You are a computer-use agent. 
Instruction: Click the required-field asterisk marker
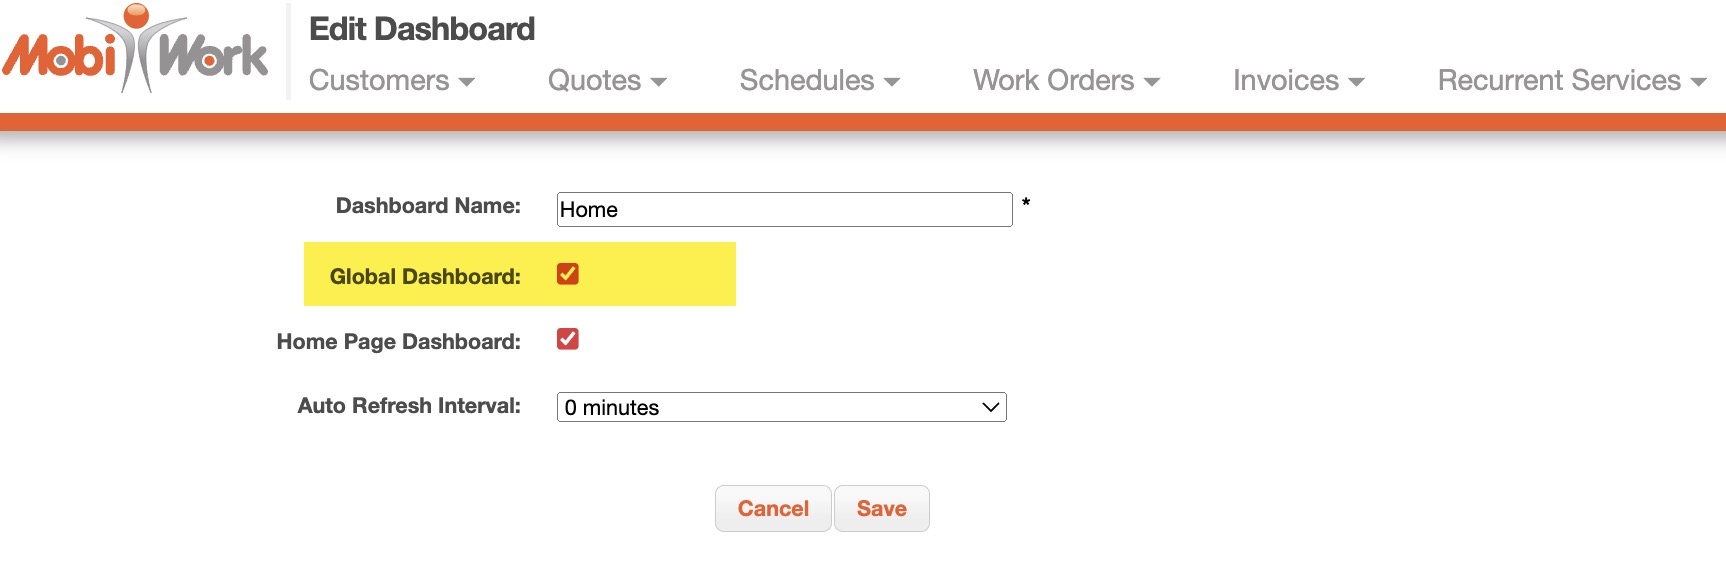1026,203
